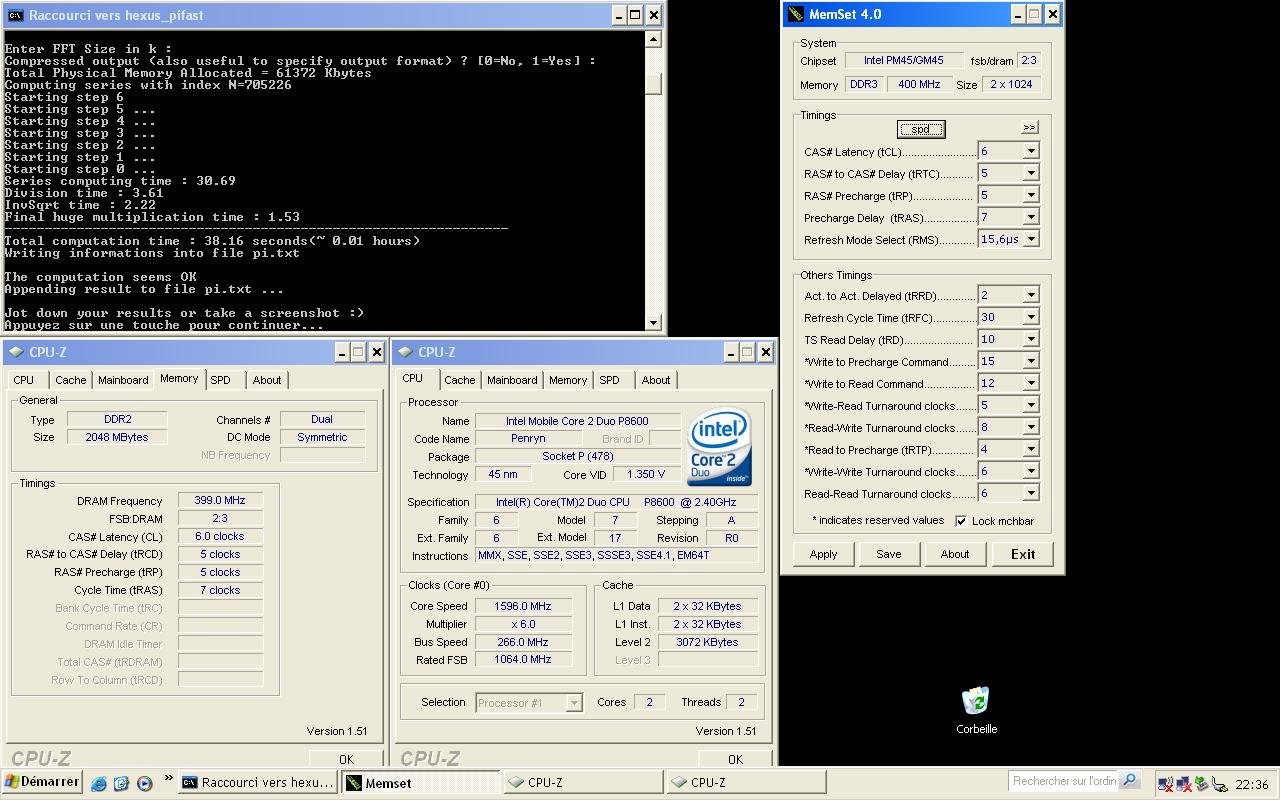Click the Core Speed 1596.0 MHz value
This screenshot has height=800, width=1280.
pos(523,606)
